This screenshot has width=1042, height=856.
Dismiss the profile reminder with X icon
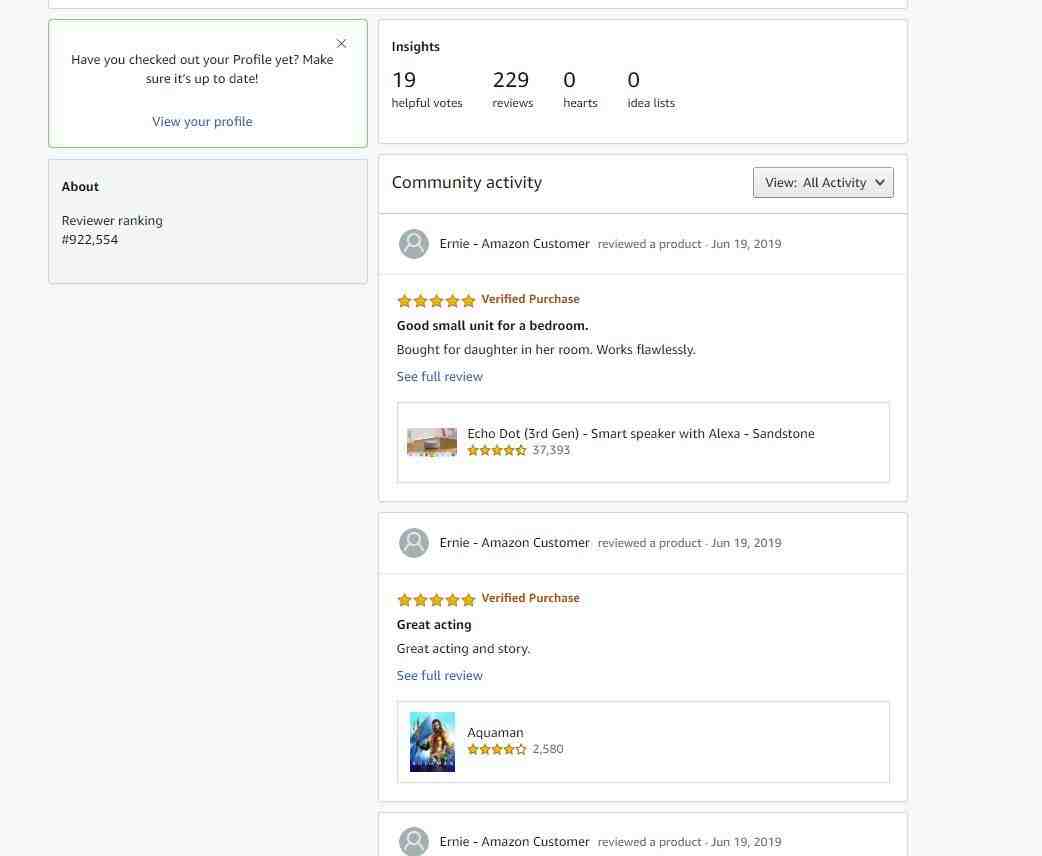coord(341,43)
